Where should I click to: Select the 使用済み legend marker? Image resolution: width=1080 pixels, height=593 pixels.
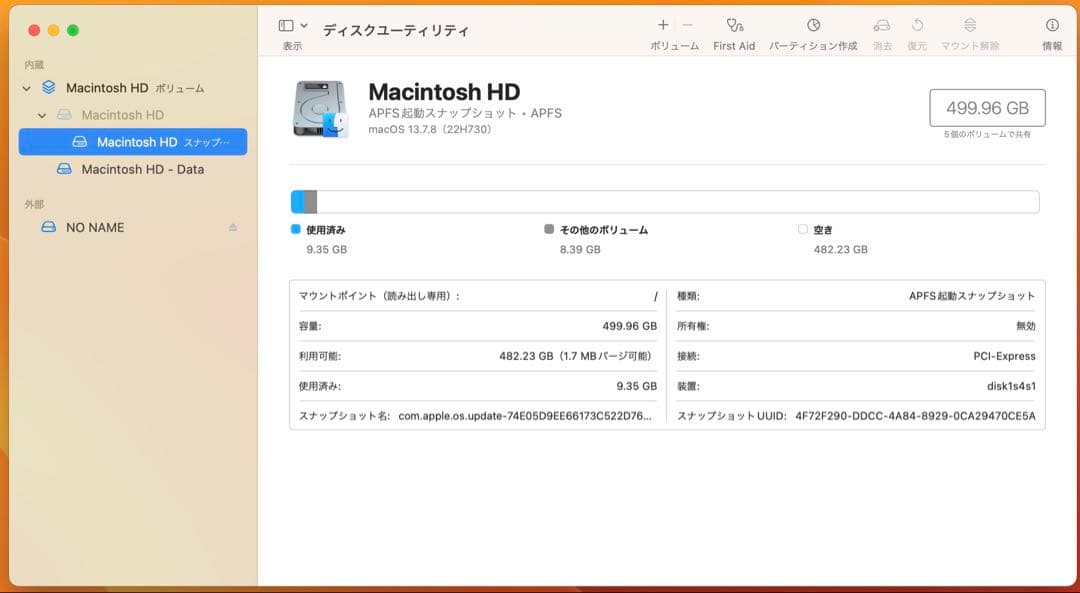pyautogui.click(x=295, y=229)
